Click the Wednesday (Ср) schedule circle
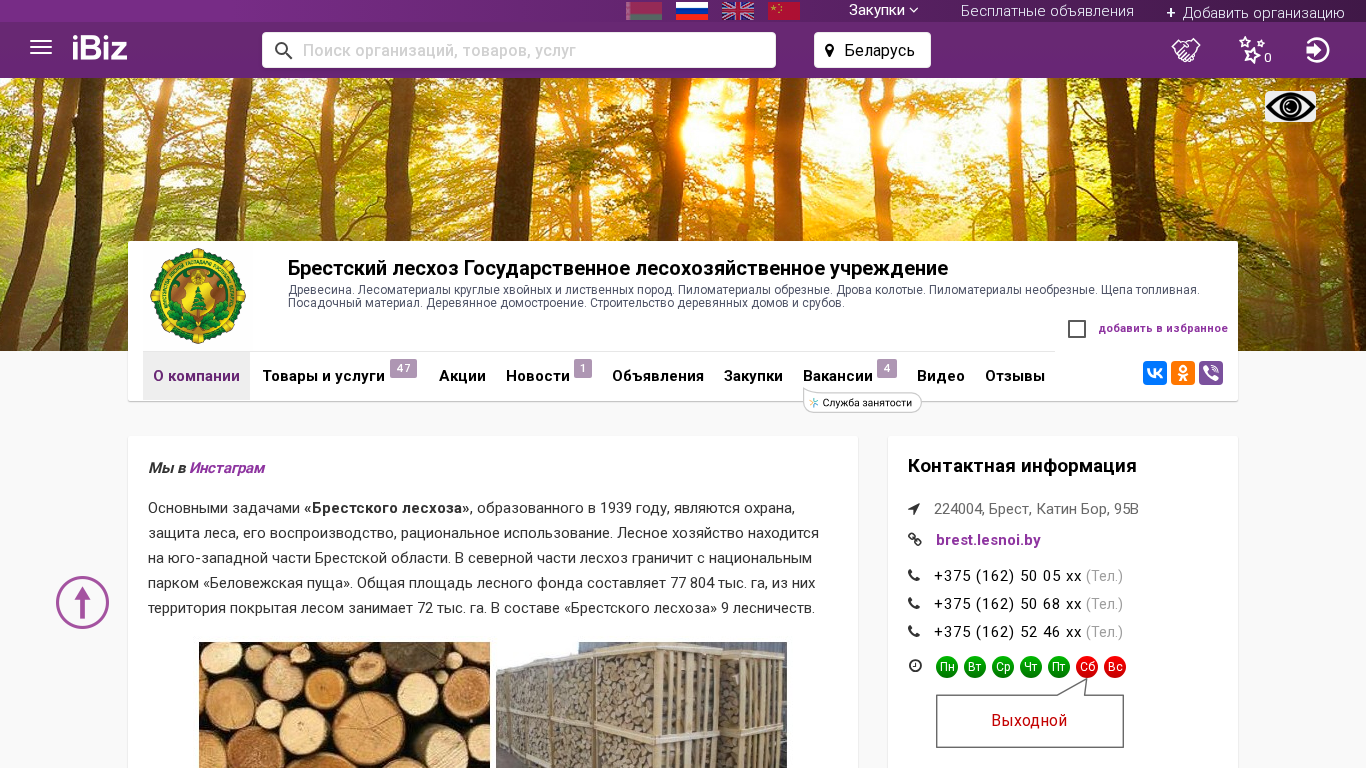The width and height of the screenshot is (1366, 768). [x=1003, y=667]
